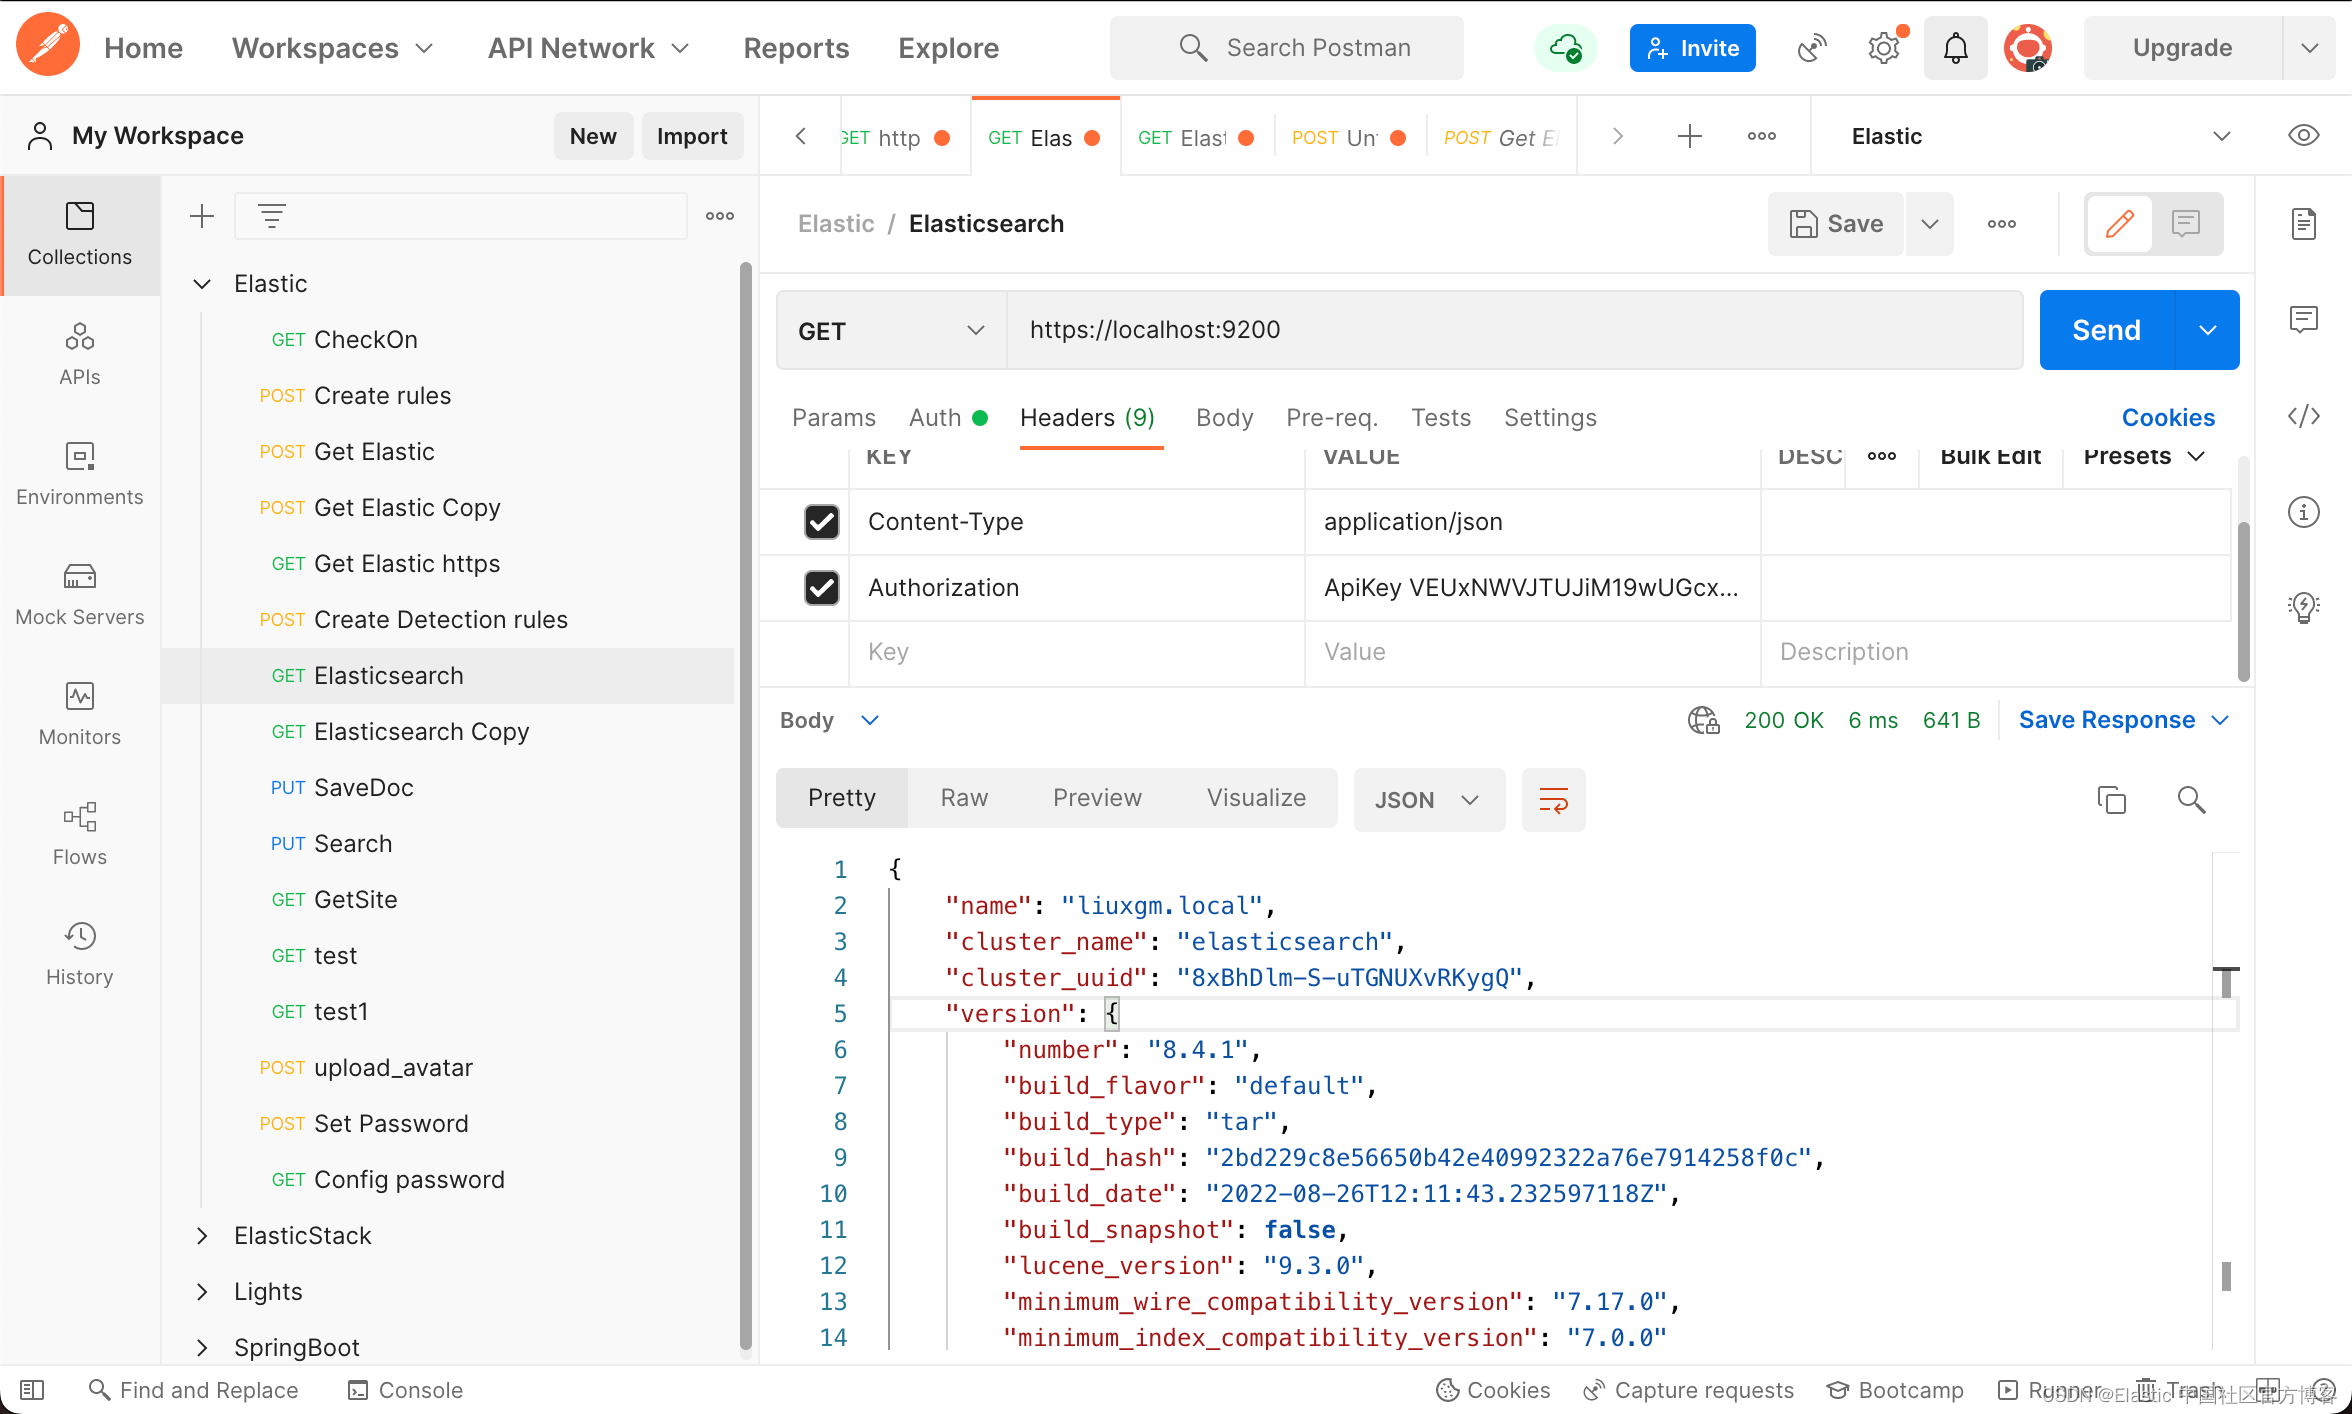Open the request info icon

[x=2303, y=512]
